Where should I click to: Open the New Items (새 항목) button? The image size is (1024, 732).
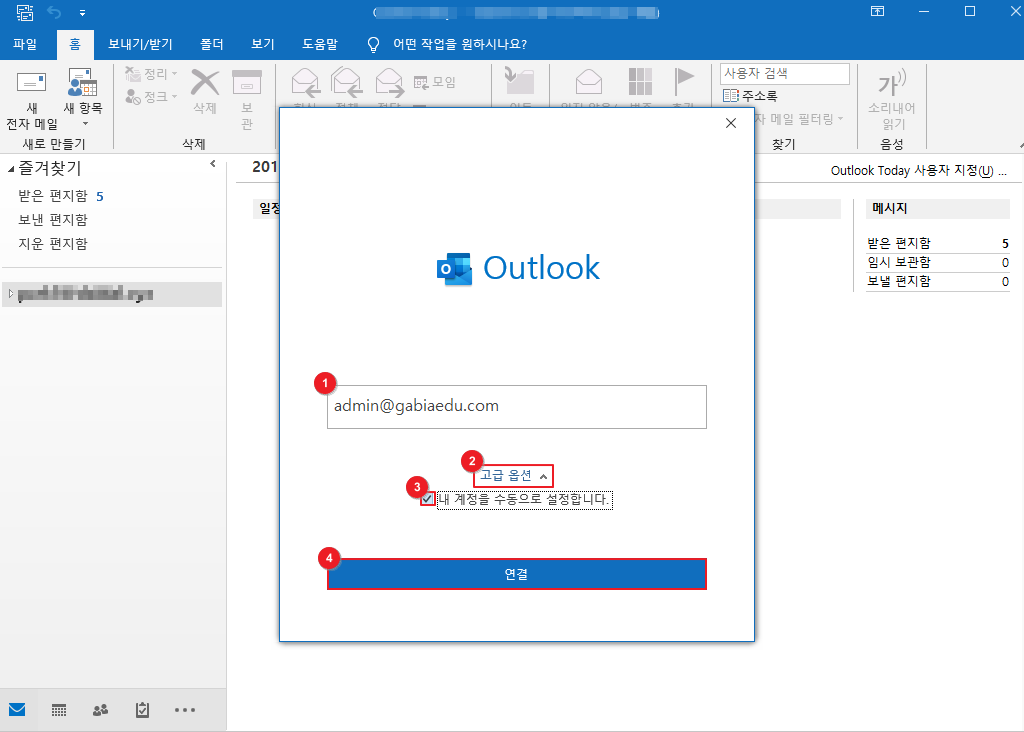point(82,98)
